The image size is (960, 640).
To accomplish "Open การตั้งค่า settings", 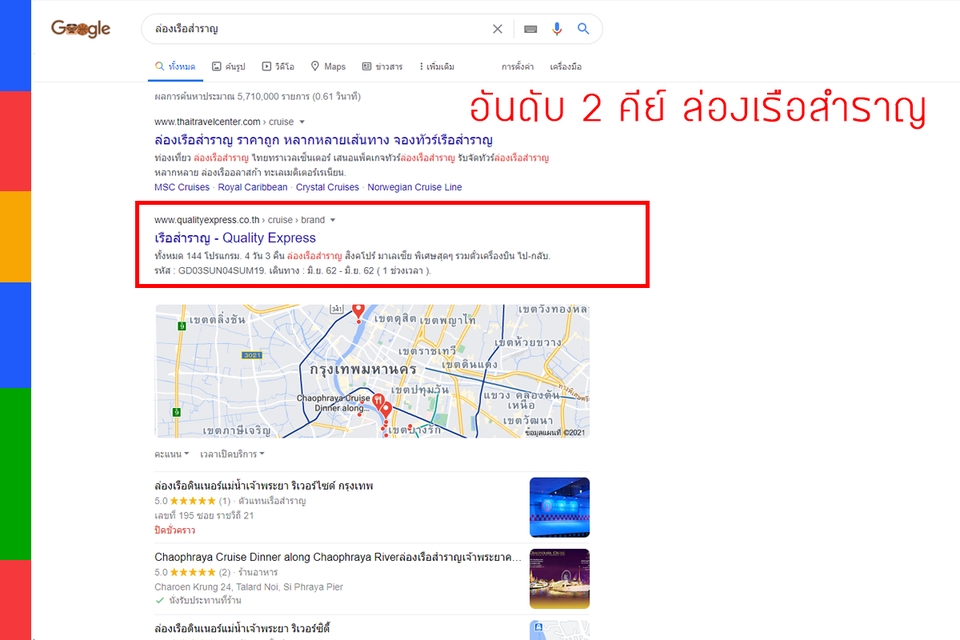I will pos(517,66).
